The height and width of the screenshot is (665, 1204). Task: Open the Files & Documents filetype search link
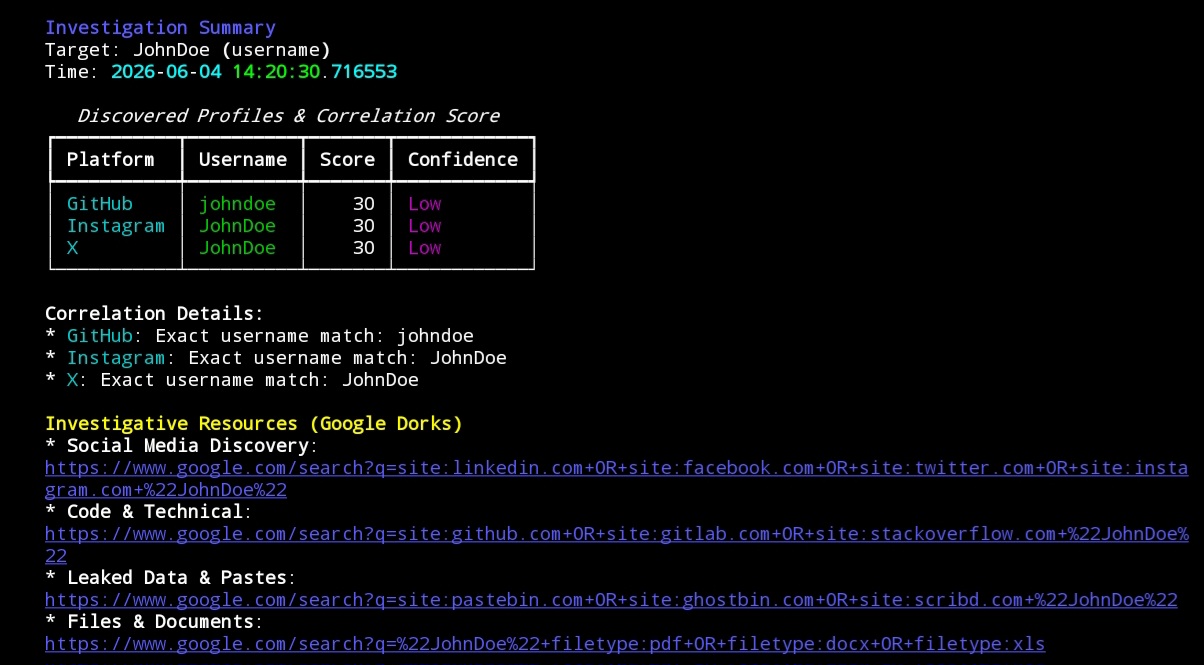click(545, 644)
